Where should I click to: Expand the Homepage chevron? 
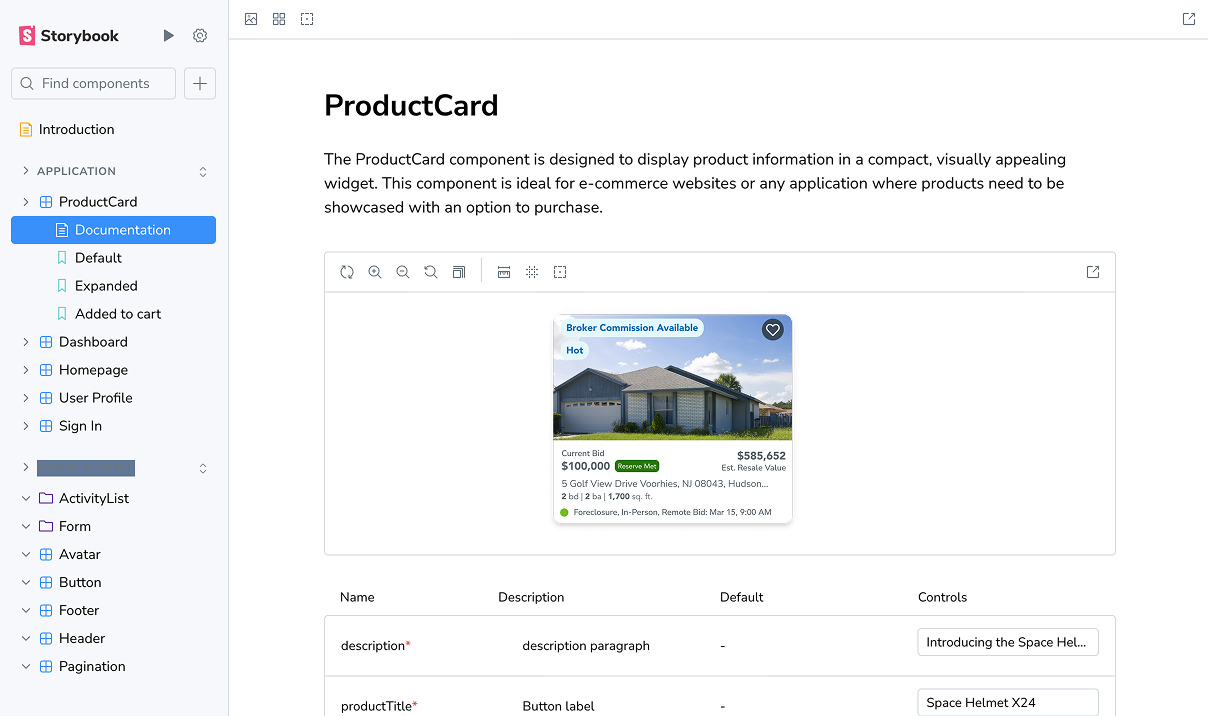26,370
